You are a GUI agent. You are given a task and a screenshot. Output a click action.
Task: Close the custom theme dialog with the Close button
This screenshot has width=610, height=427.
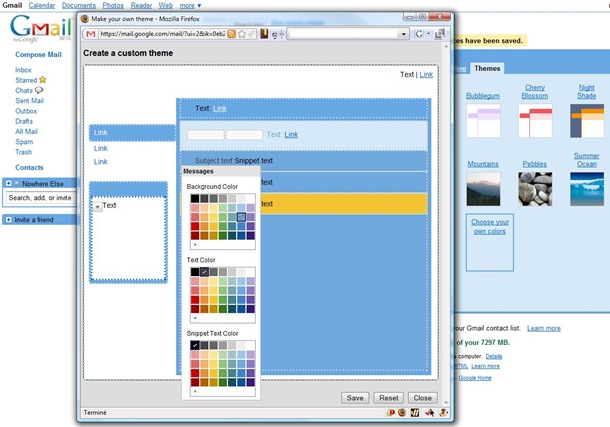[422, 398]
